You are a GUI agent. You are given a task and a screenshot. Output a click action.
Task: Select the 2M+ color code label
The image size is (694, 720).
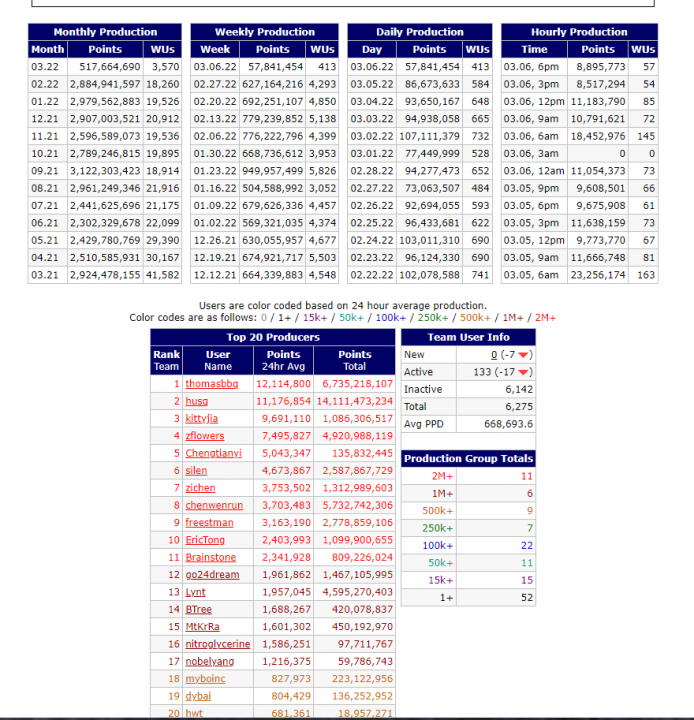point(545,318)
